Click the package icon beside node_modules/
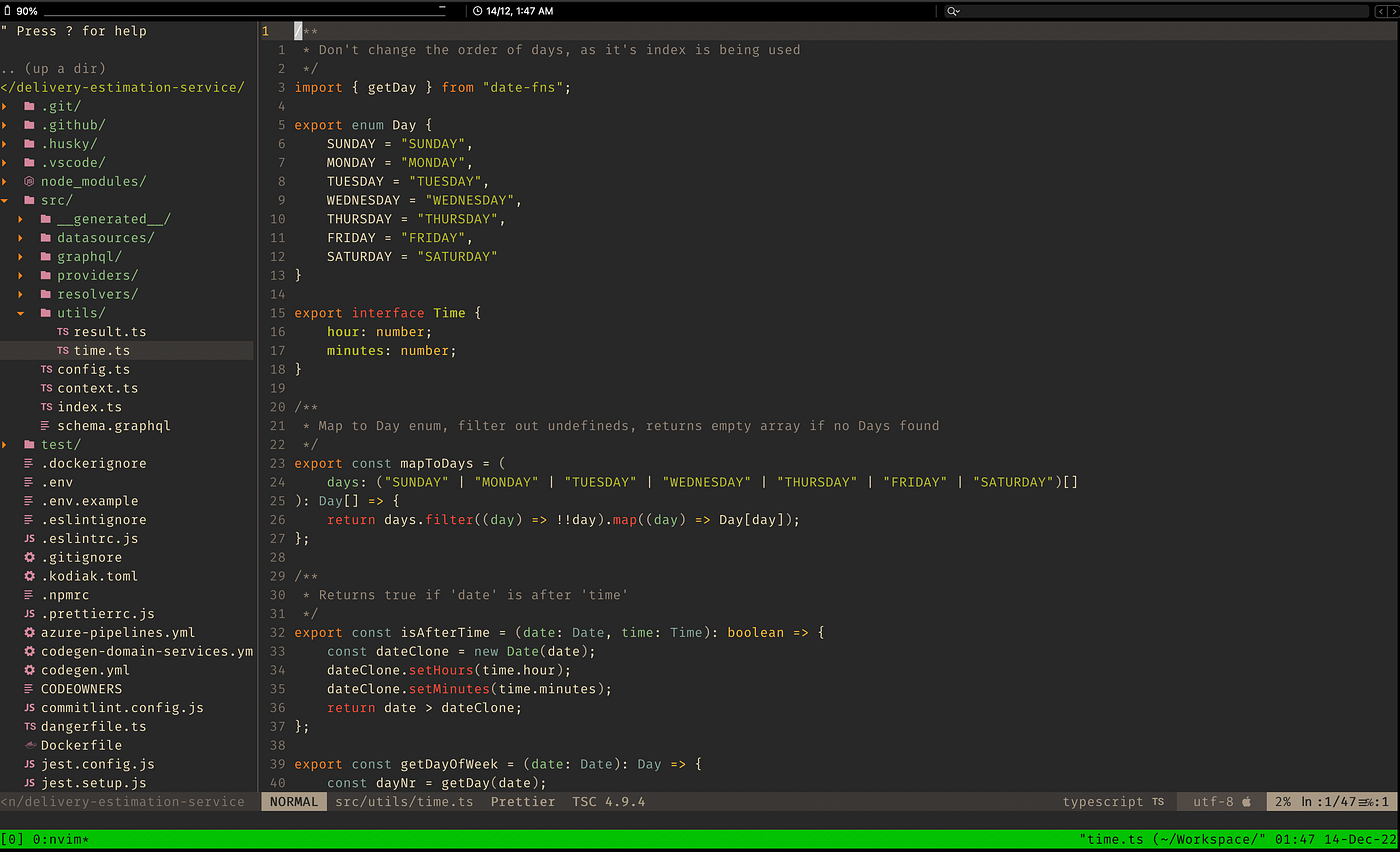Image resolution: width=1400 pixels, height=852 pixels. [29, 181]
